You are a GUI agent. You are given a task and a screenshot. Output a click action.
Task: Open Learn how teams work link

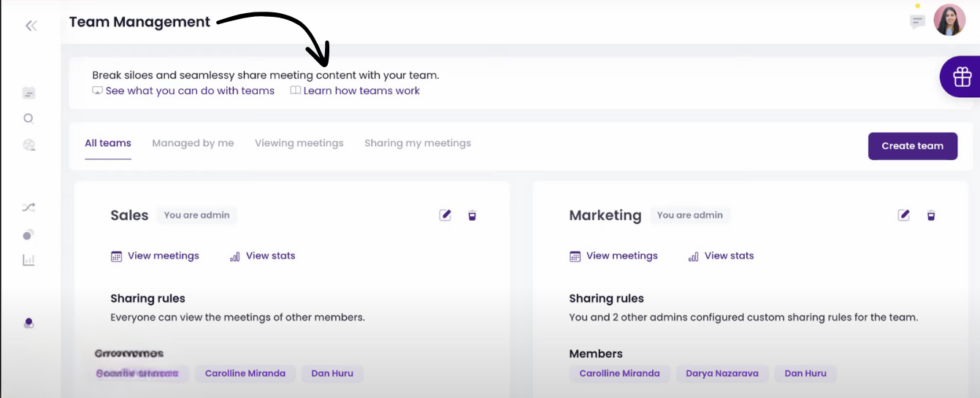click(355, 91)
